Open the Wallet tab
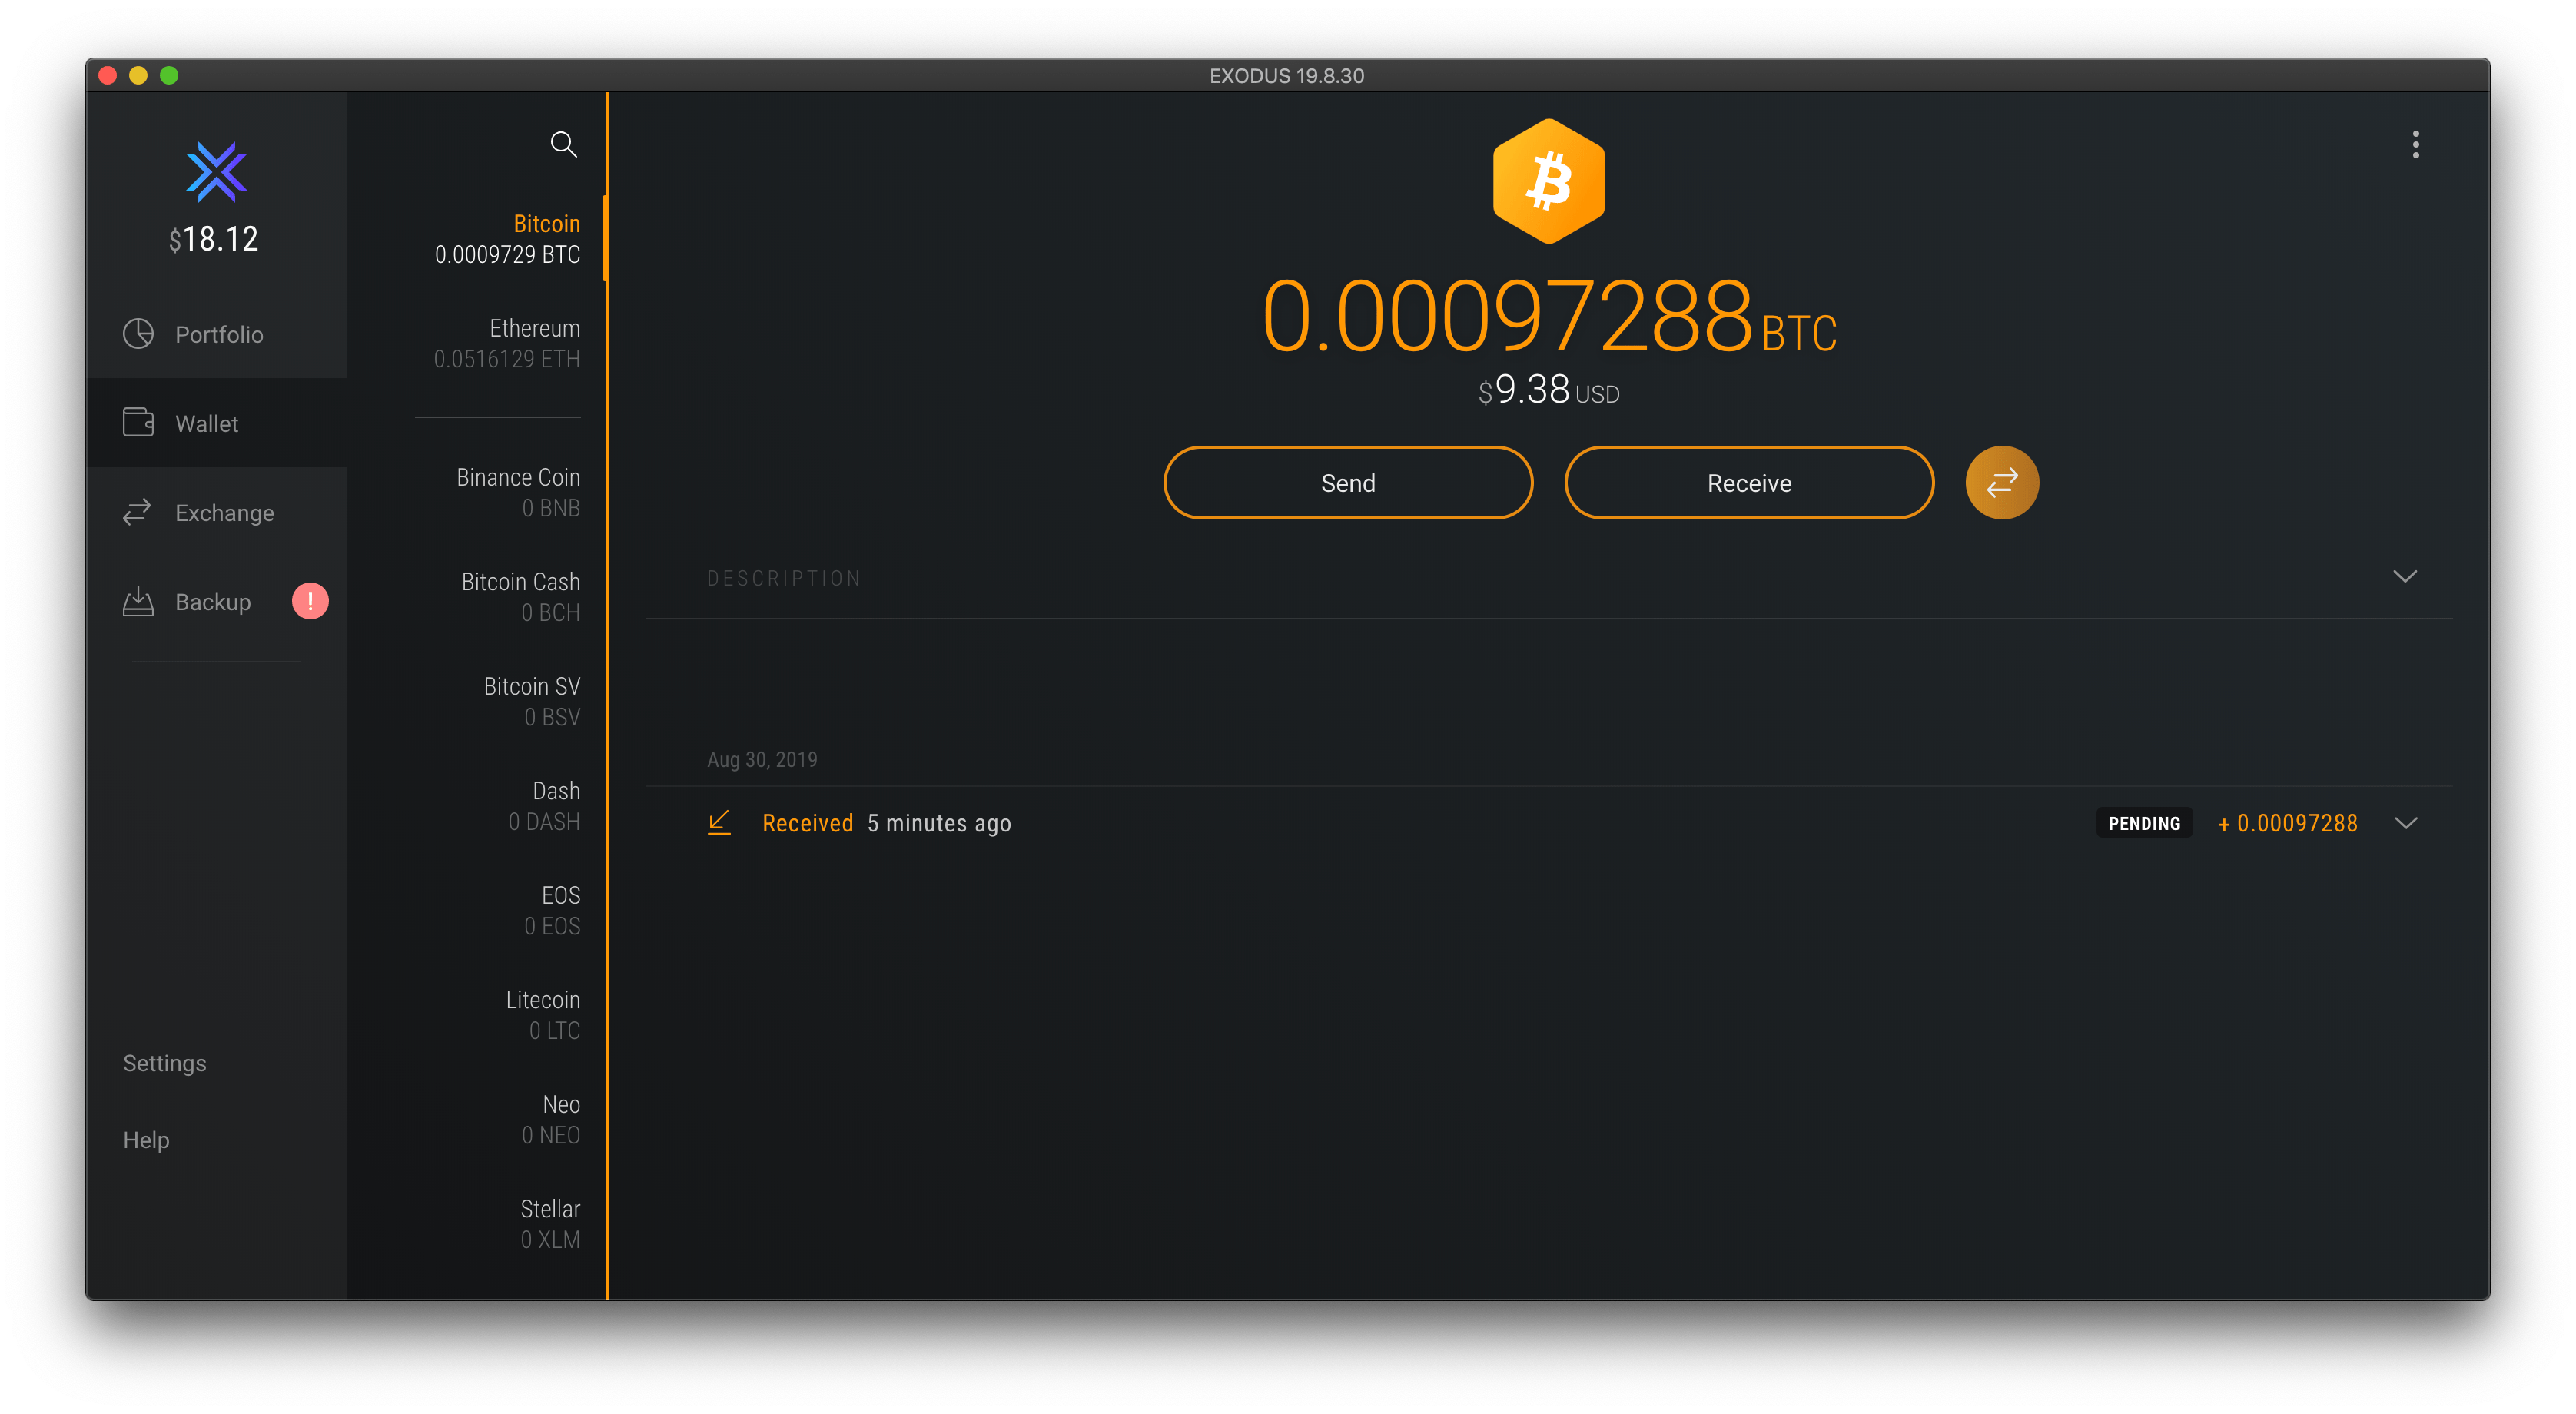 click(x=206, y=424)
